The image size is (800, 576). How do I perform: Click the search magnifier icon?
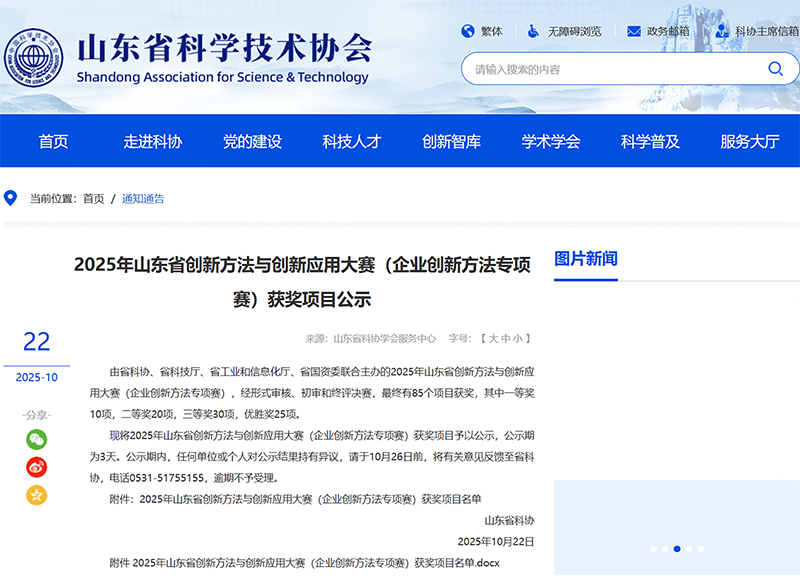pos(775,69)
